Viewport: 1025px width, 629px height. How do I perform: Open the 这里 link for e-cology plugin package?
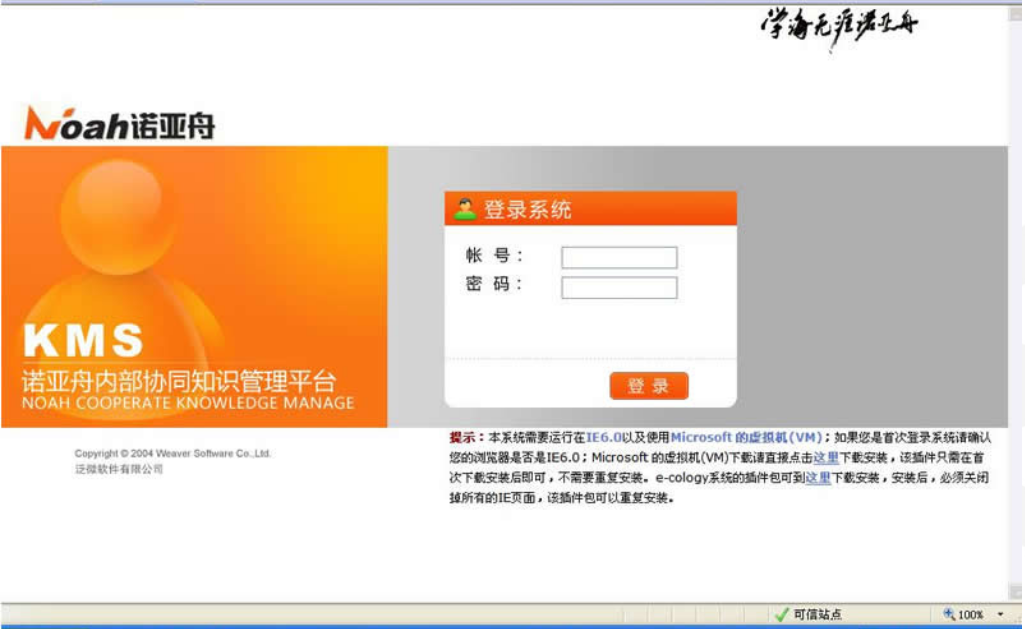[818, 478]
